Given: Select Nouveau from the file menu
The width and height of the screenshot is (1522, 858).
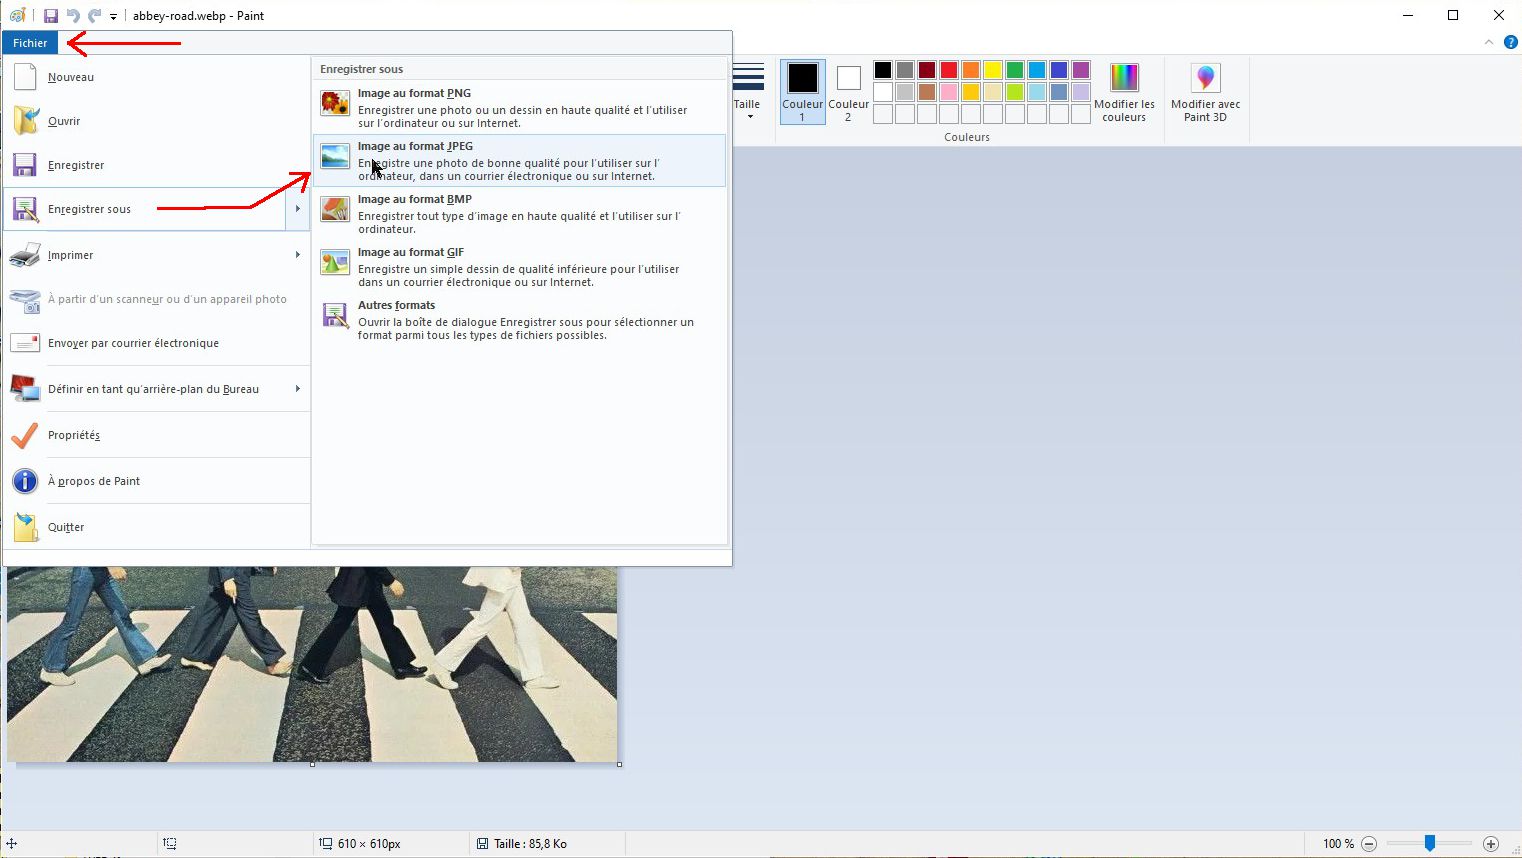Looking at the screenshot, I should 157,77.
